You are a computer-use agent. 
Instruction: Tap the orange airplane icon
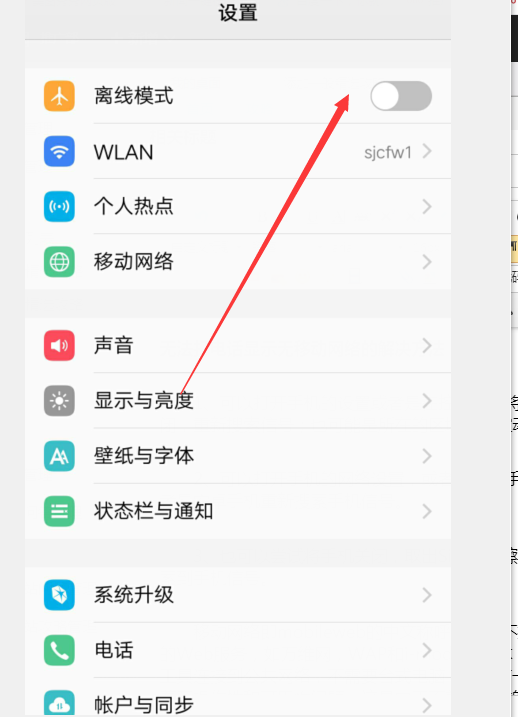[x=59, y=96]
